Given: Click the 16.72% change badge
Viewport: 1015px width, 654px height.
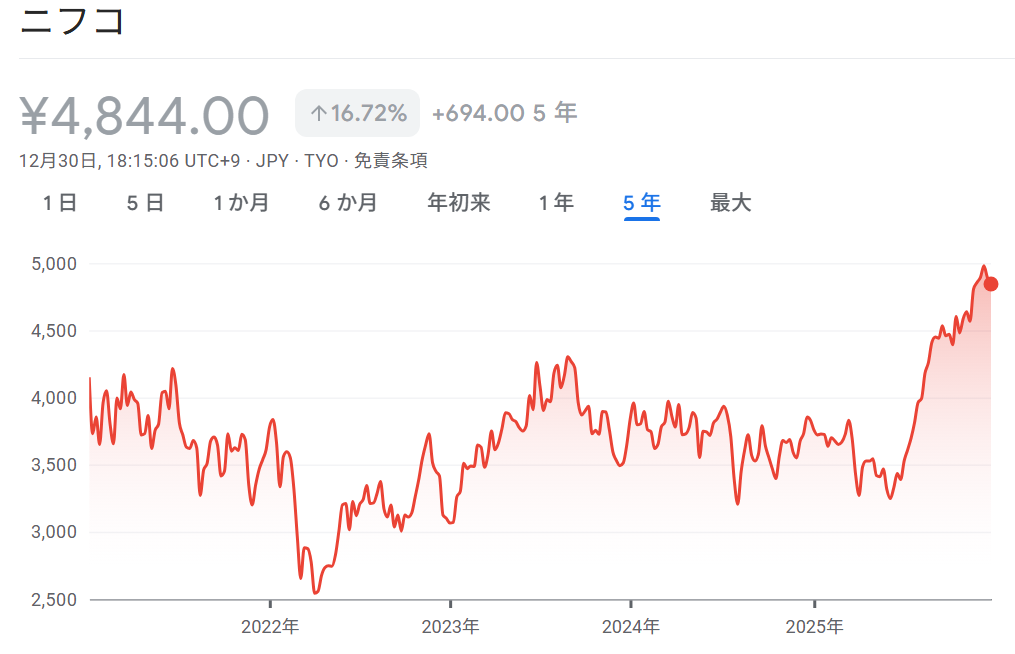Looking at the screenshot, I should point(357,113).
